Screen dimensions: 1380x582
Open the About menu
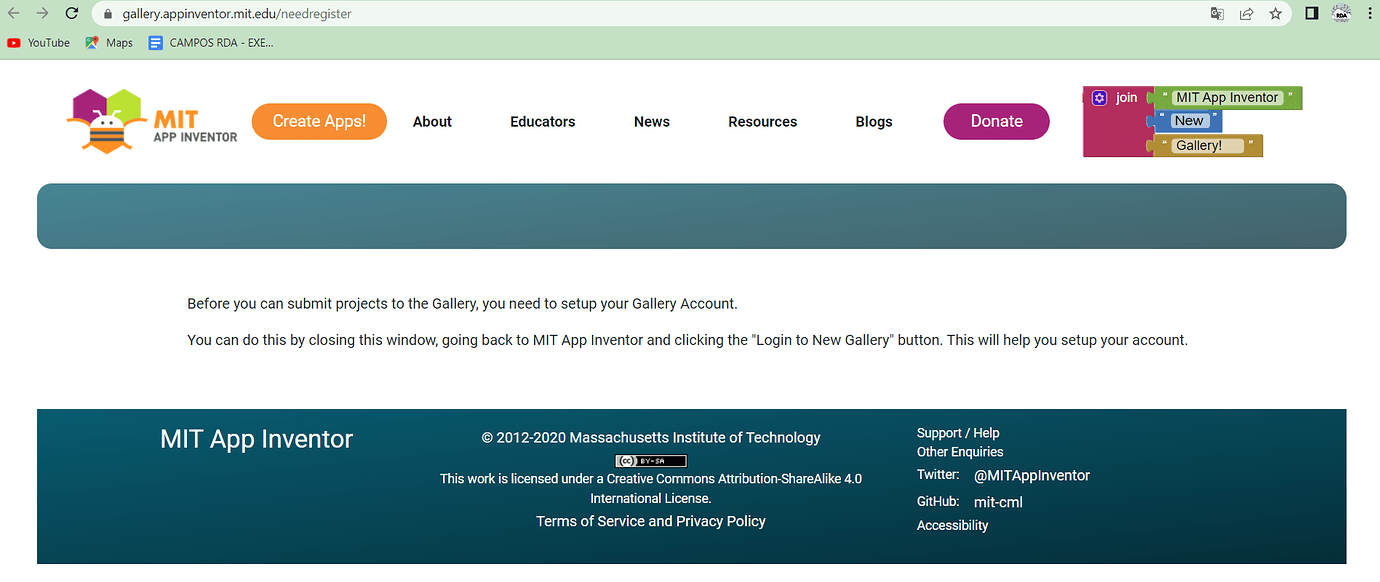pos(432,122)
